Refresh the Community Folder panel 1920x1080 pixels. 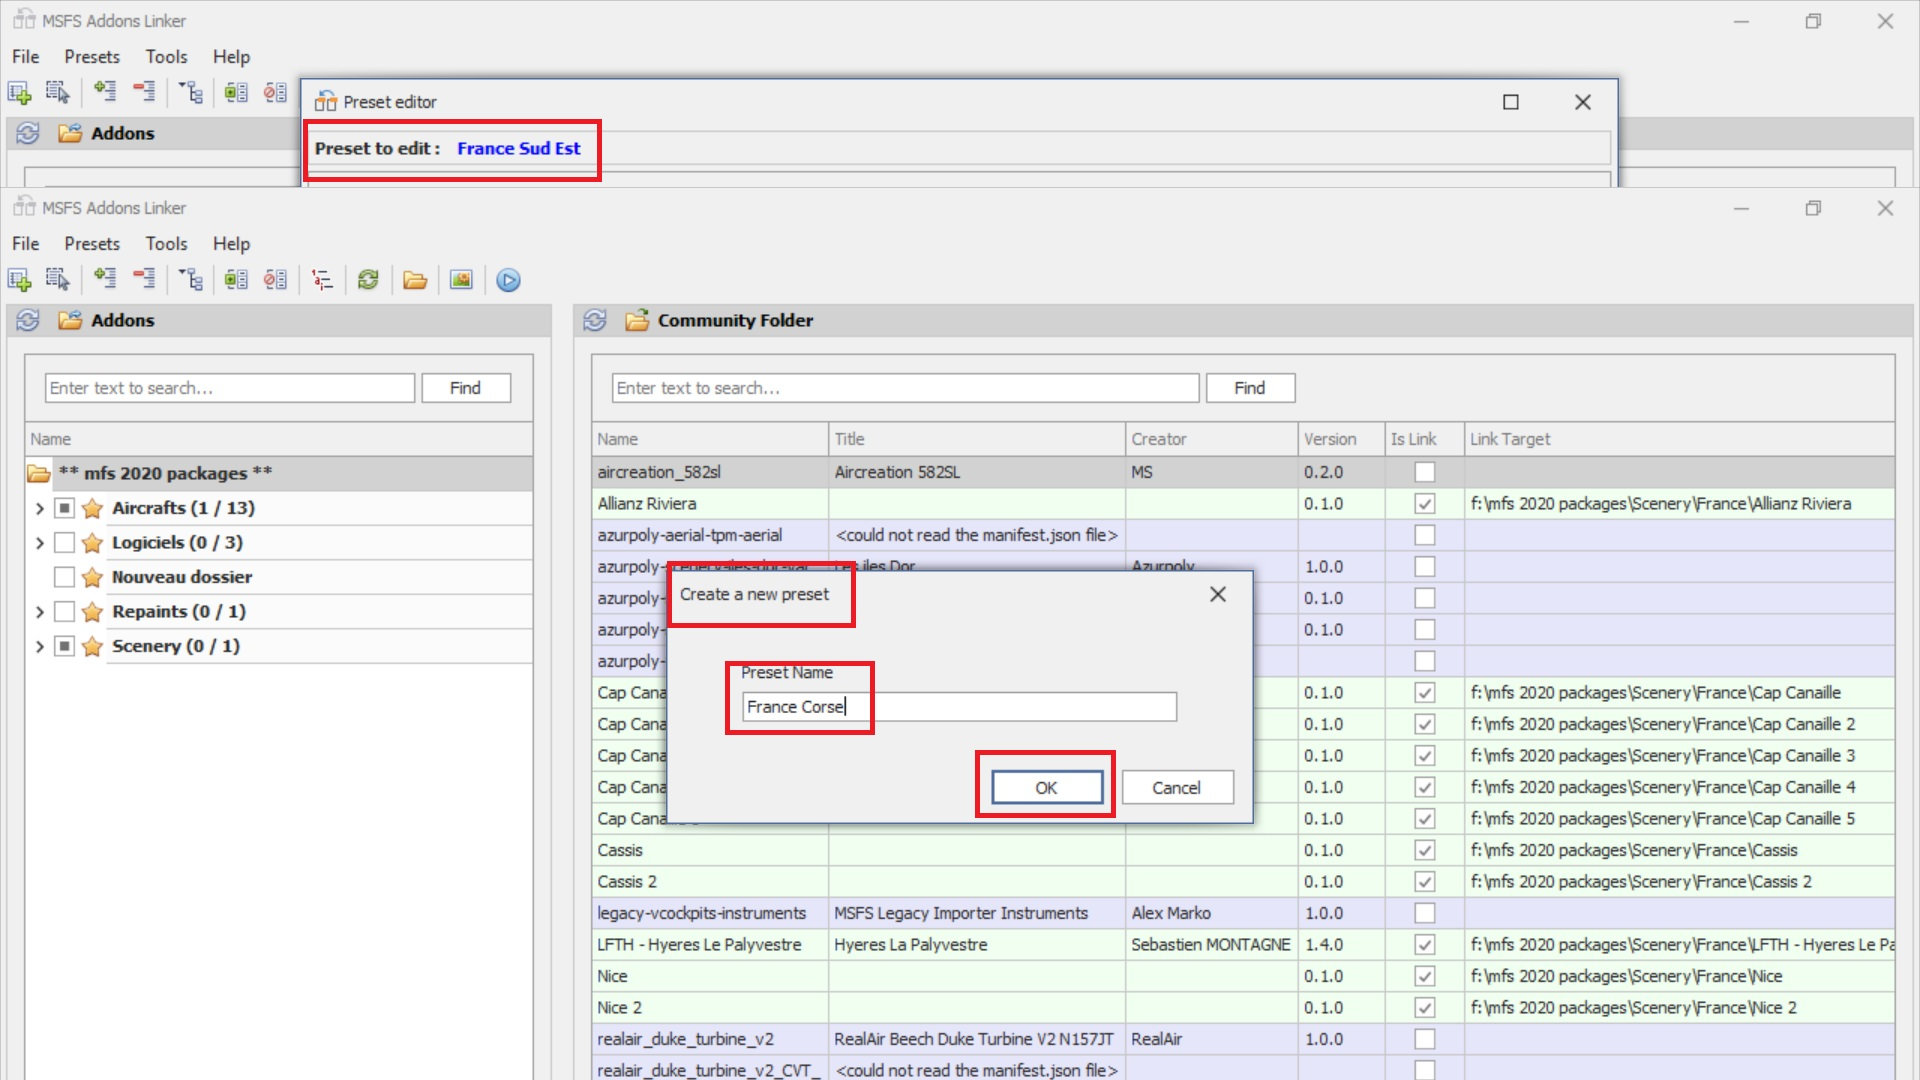[x=595, y=320]
